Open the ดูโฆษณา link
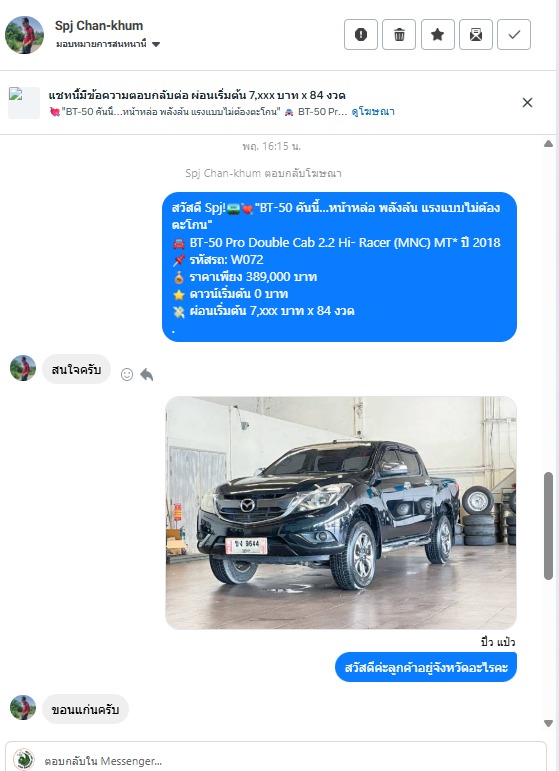This screenshot has width=559, height=771. 373,112
